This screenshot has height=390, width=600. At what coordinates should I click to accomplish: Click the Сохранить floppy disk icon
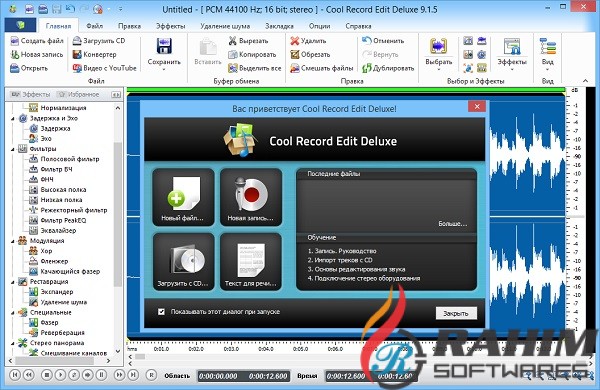(x=164, y=46)
